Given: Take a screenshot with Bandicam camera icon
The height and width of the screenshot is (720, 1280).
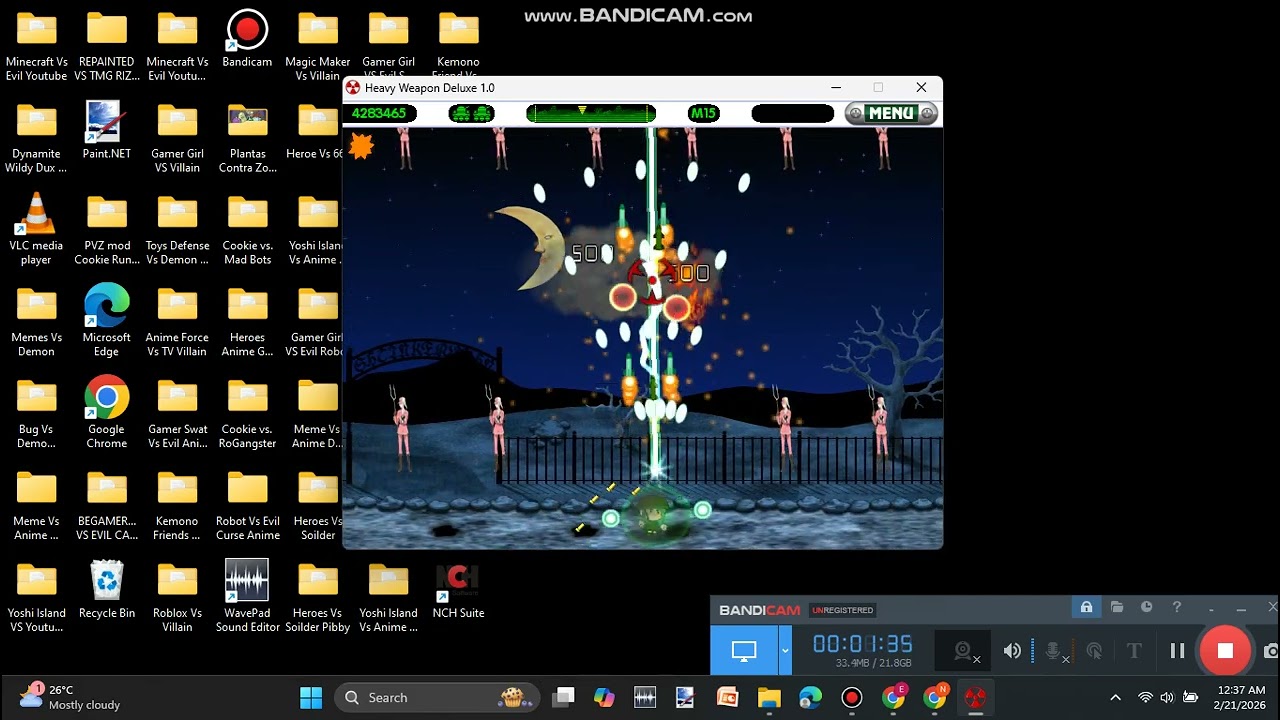Looking at the screenshot, I should point(1271,651).
